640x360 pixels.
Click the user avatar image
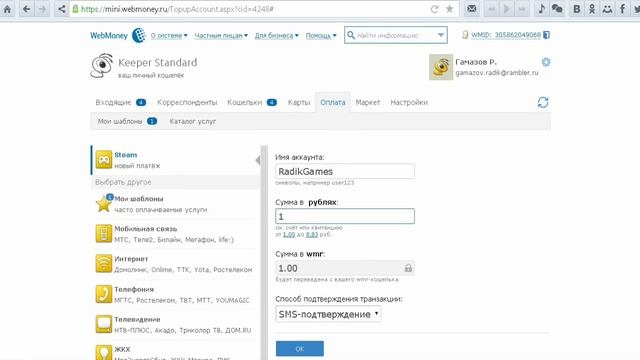click(441, 67)
